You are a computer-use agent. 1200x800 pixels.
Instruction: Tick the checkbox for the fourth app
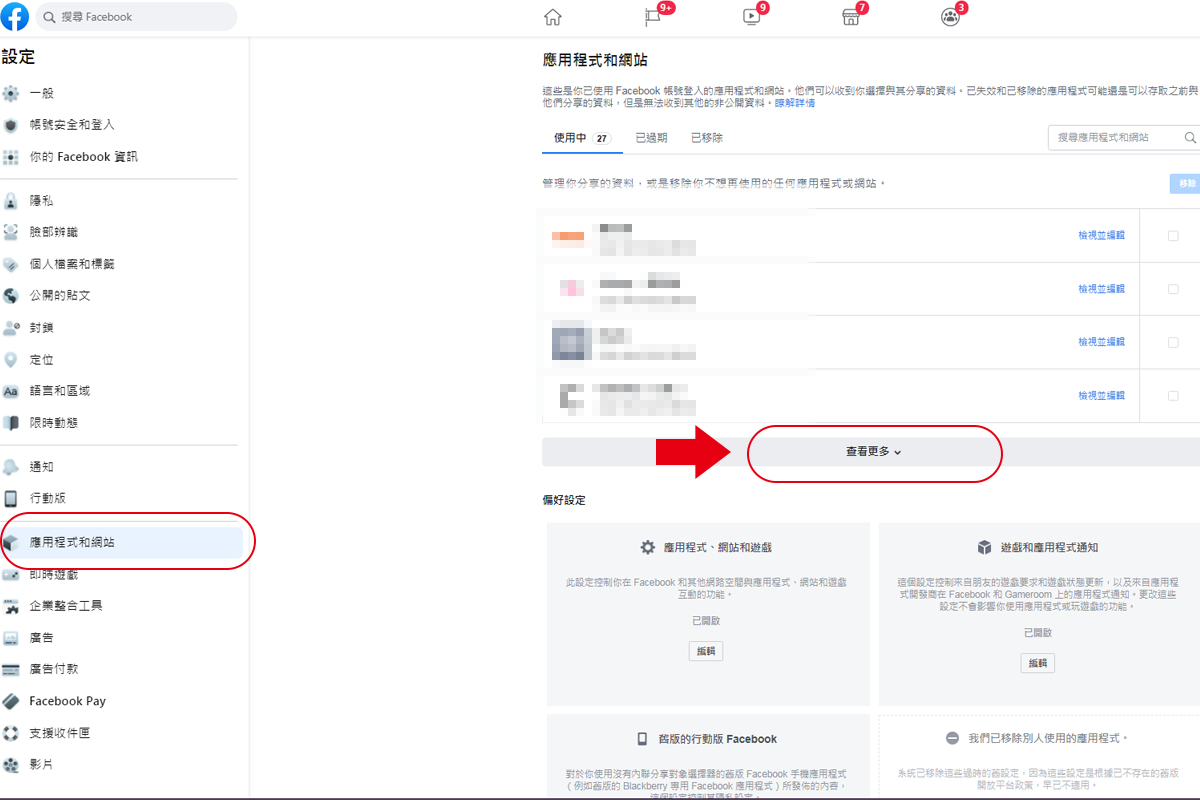(x=1173, y=396)
